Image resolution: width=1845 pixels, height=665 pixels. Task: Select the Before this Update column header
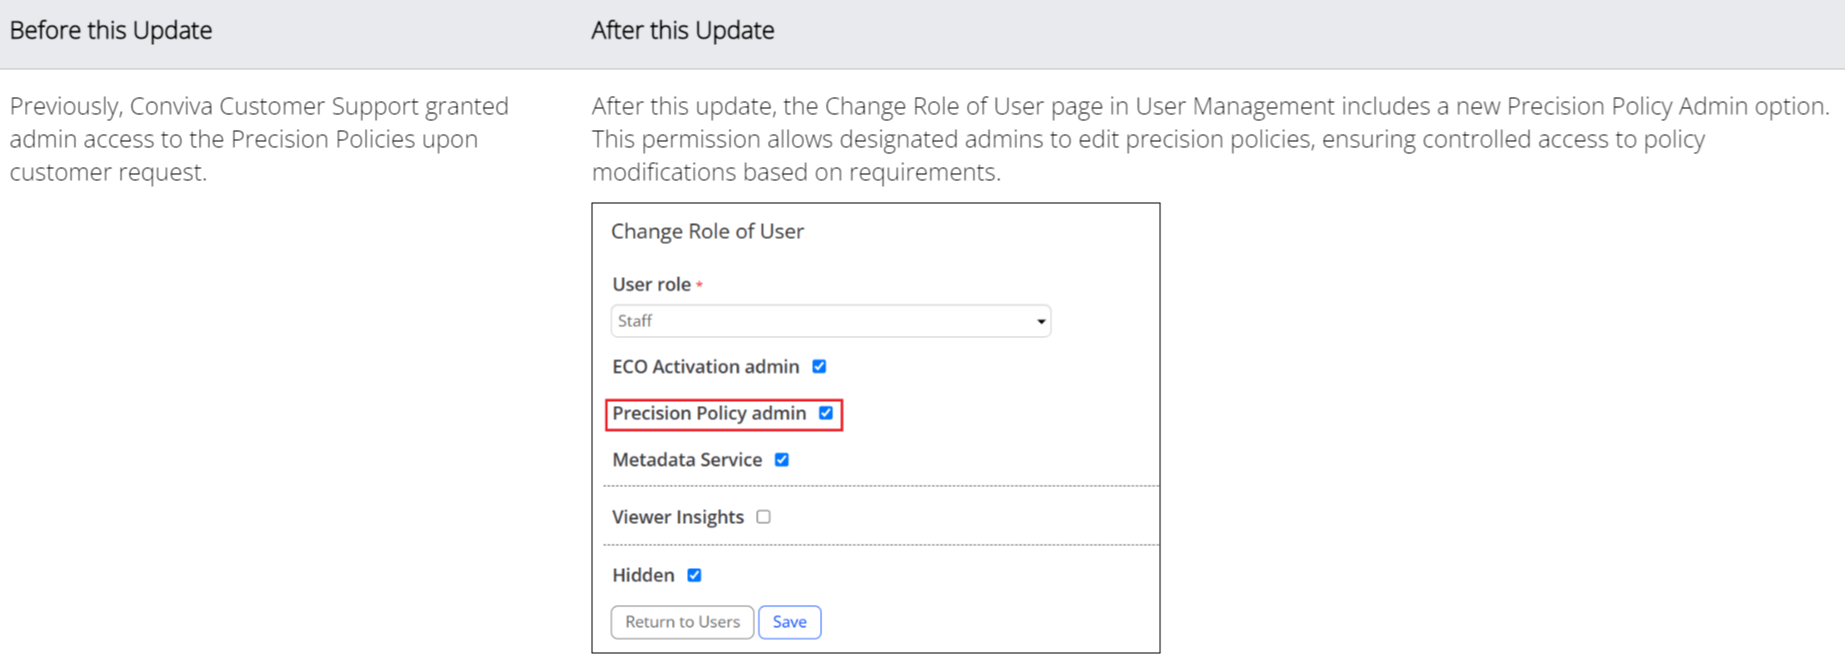click(x=111, y=30)
